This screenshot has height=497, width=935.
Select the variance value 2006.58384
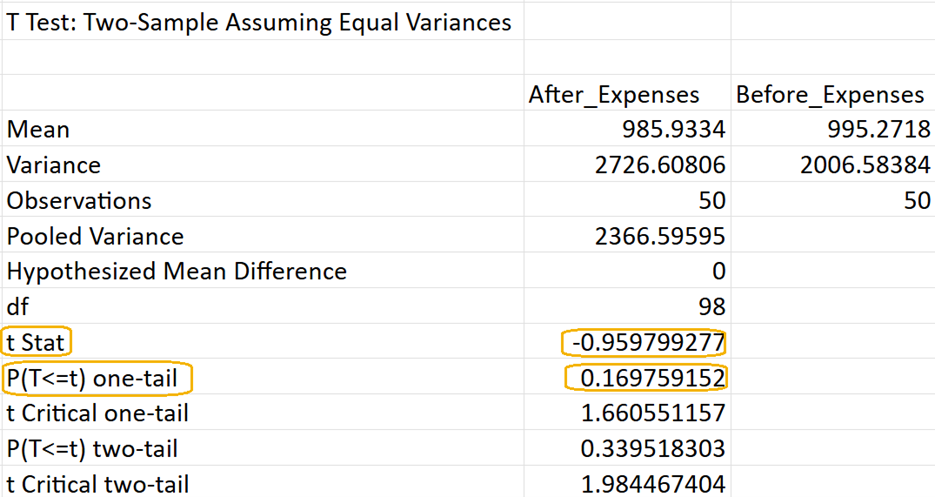point(866,165)
